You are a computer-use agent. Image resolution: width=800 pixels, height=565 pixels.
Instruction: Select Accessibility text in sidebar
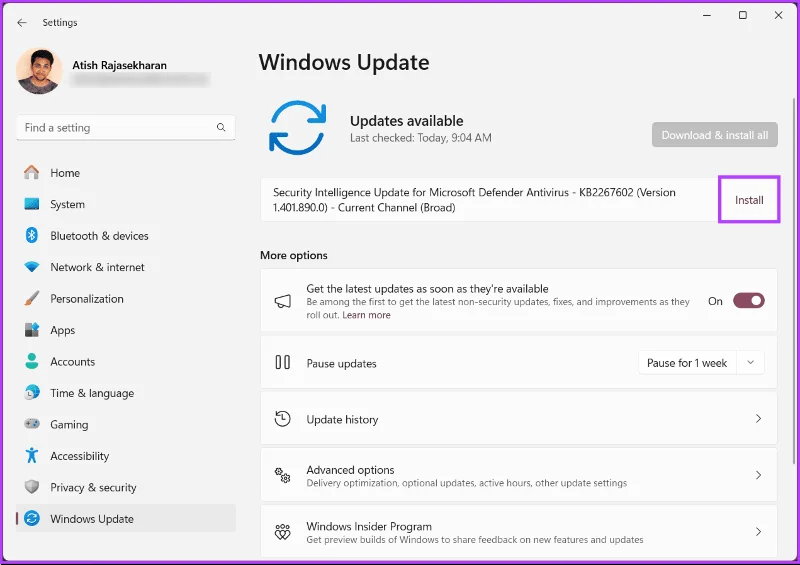[80, 456]
